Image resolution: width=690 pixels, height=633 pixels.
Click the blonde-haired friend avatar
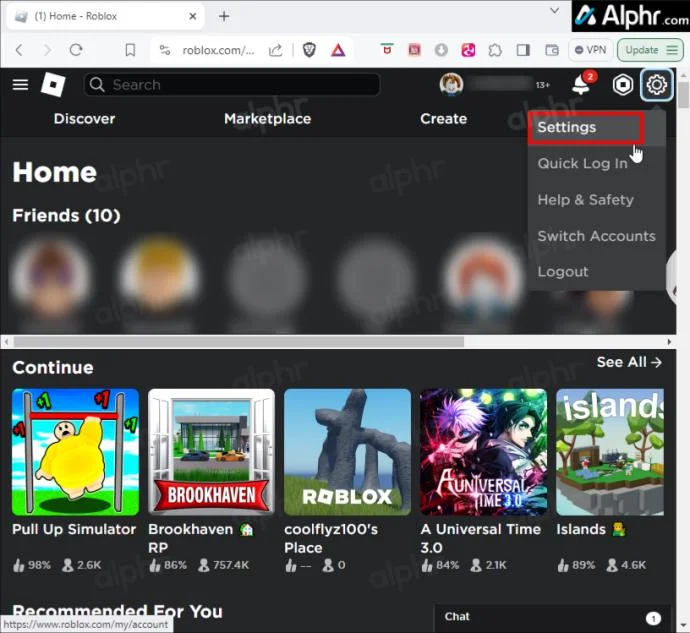pos(159,276)
